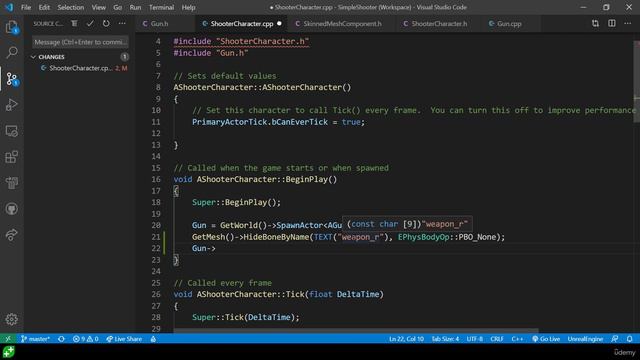Open Source Control more actions menu
Viewport: 640px width, 360px height.
pyautogui.click(x=122, y=24)
